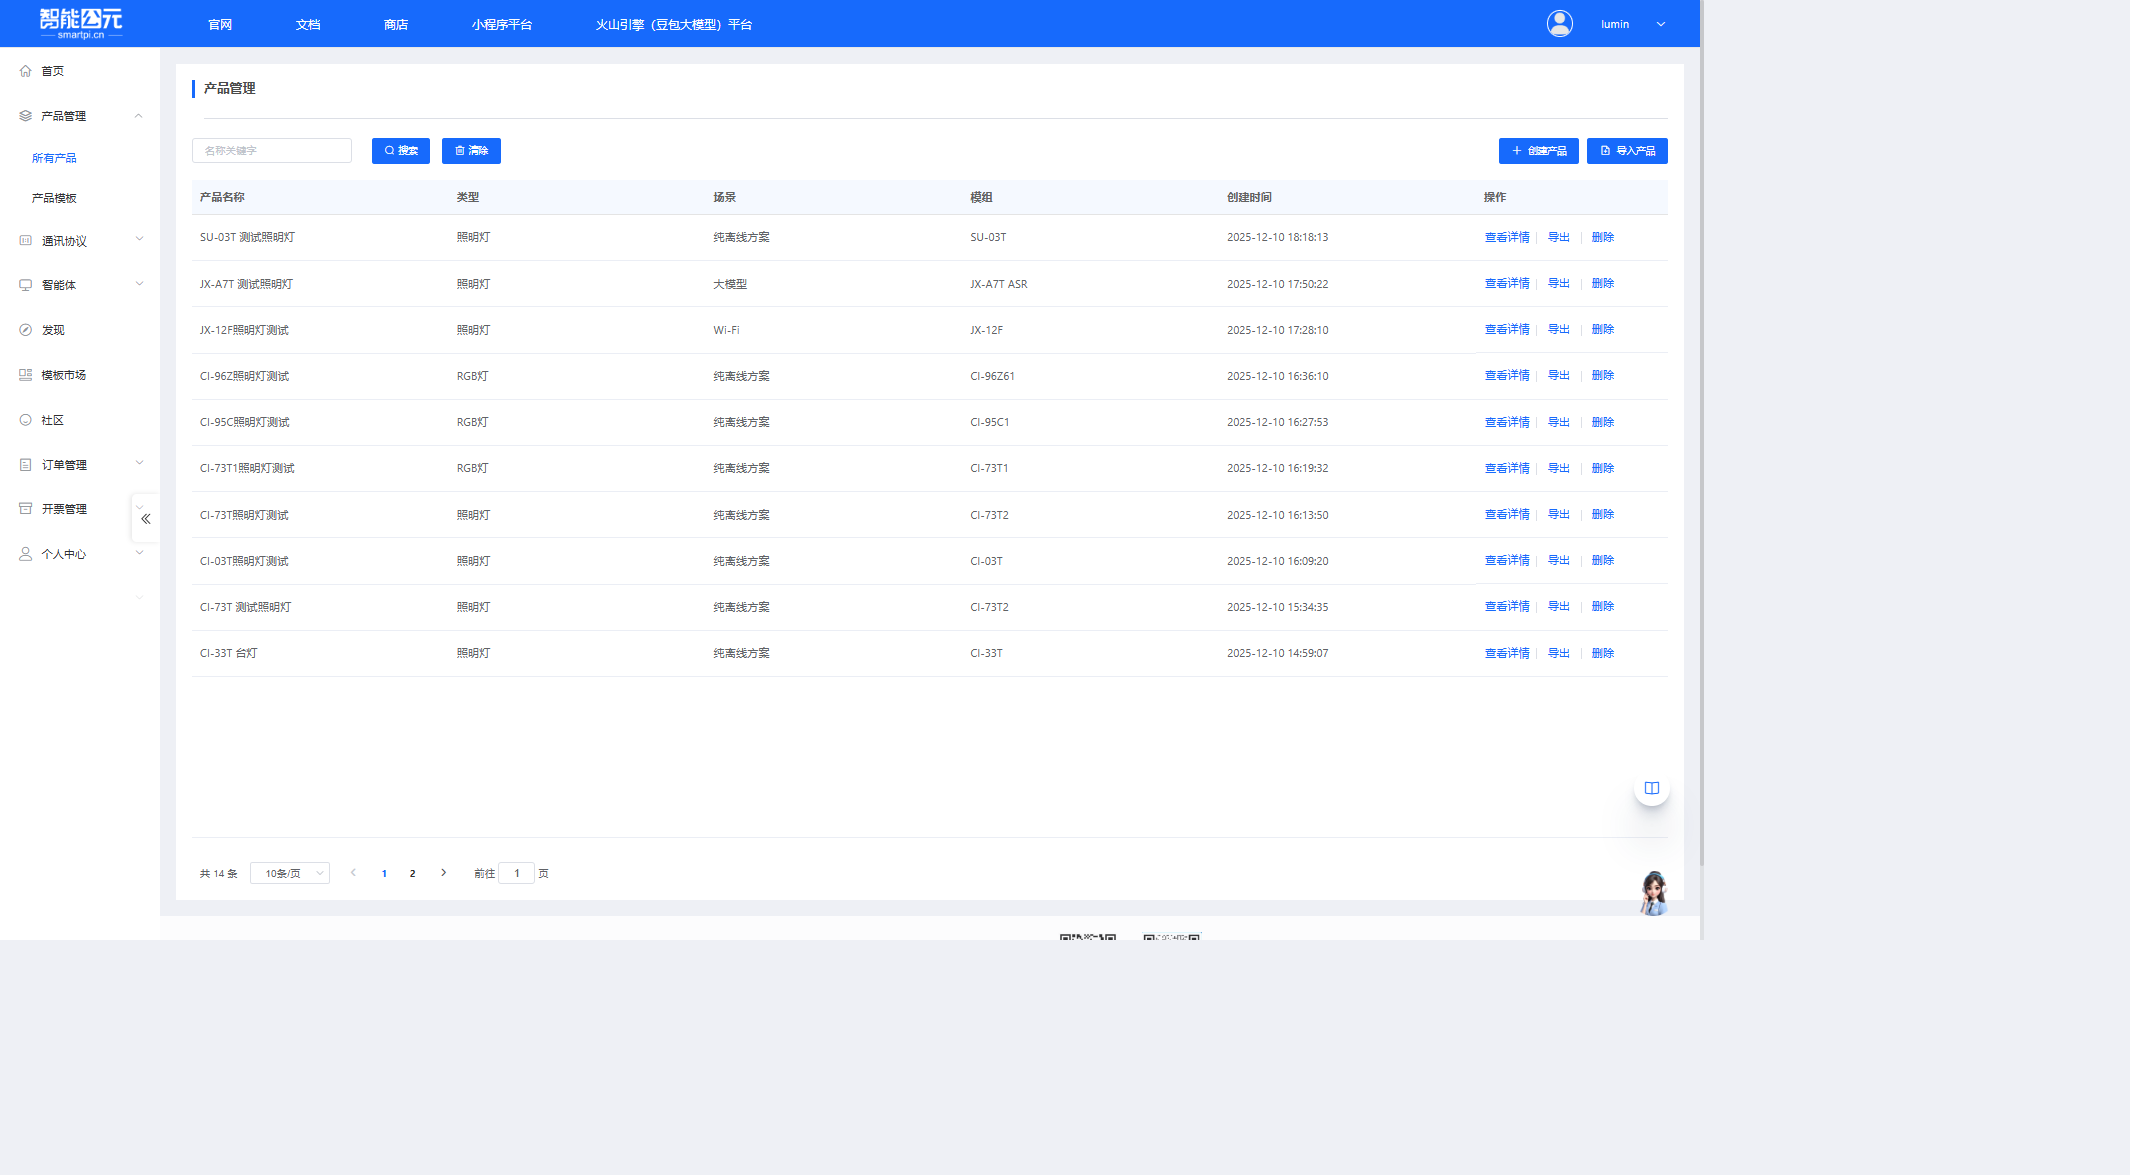This screenshot has width=2130, height=1175.
Task: Click delete link for CI-33T 台灯
Action: [1602, 653]
